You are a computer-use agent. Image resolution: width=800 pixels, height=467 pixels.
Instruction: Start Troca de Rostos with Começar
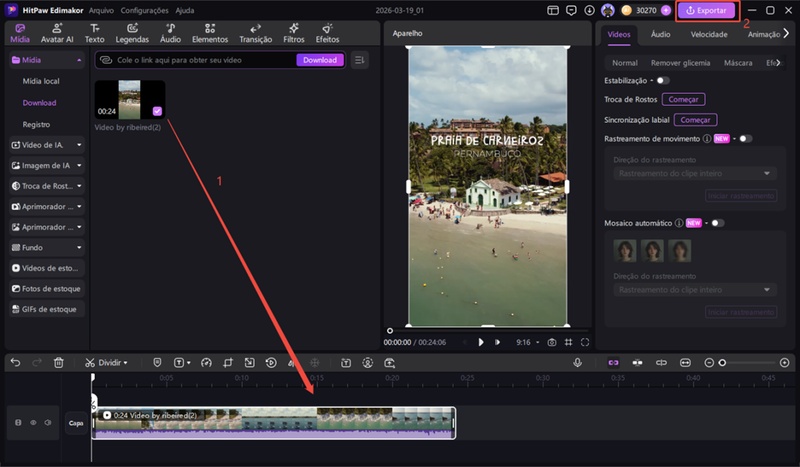coord(683,99)
